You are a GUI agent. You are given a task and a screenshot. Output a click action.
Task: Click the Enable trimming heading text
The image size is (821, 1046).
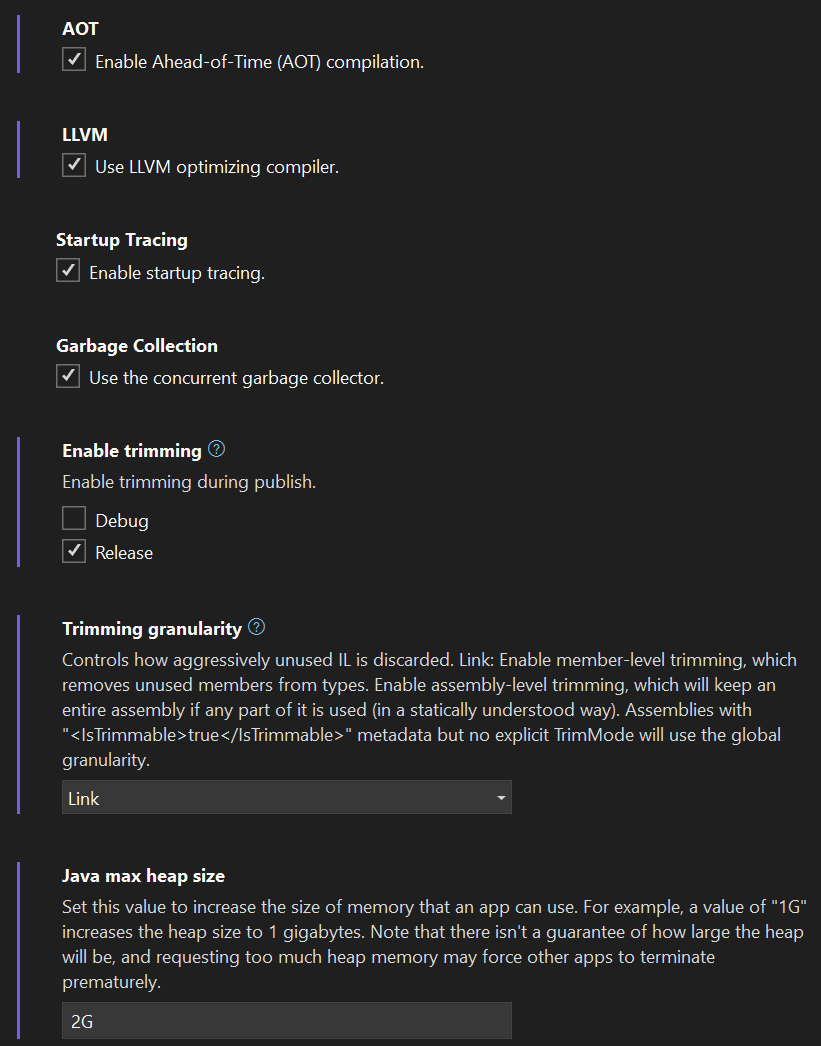click(132, 451)
